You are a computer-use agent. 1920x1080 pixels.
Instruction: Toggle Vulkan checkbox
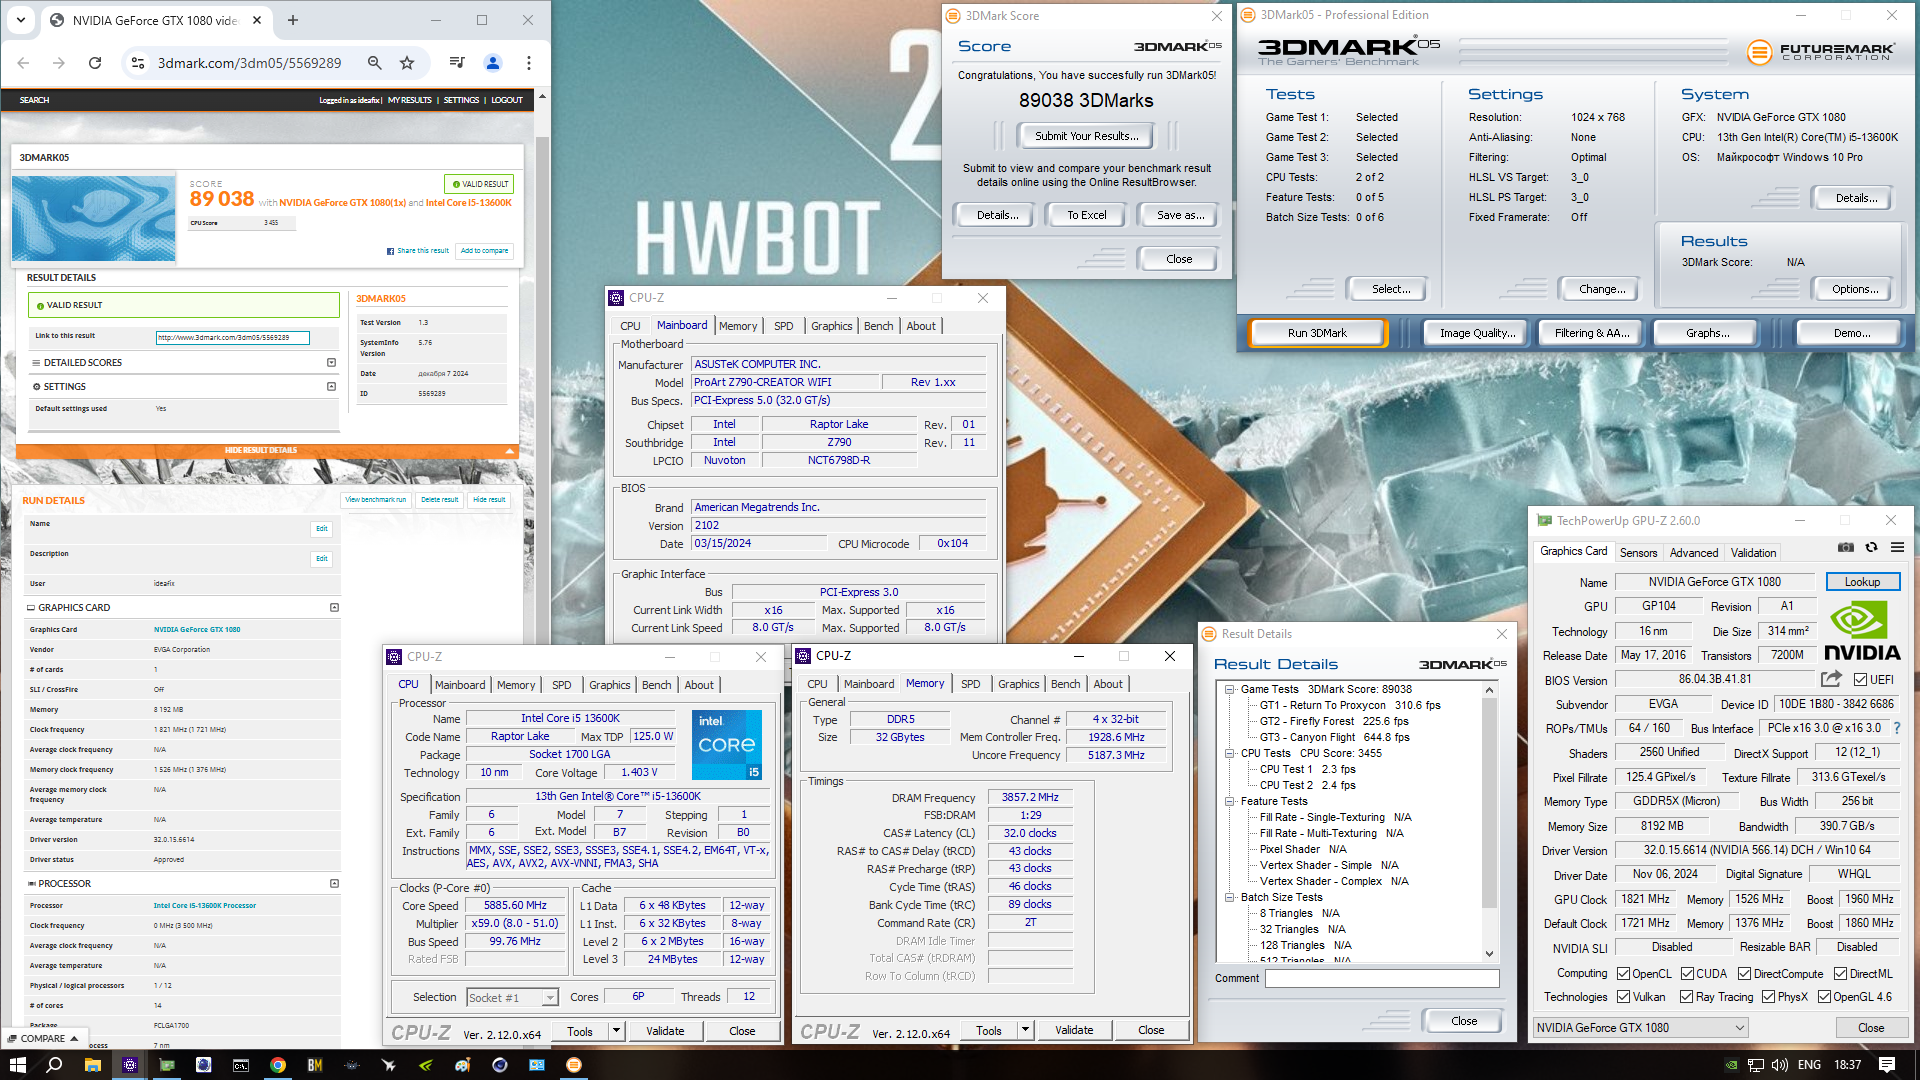[x=1623, y=997]
